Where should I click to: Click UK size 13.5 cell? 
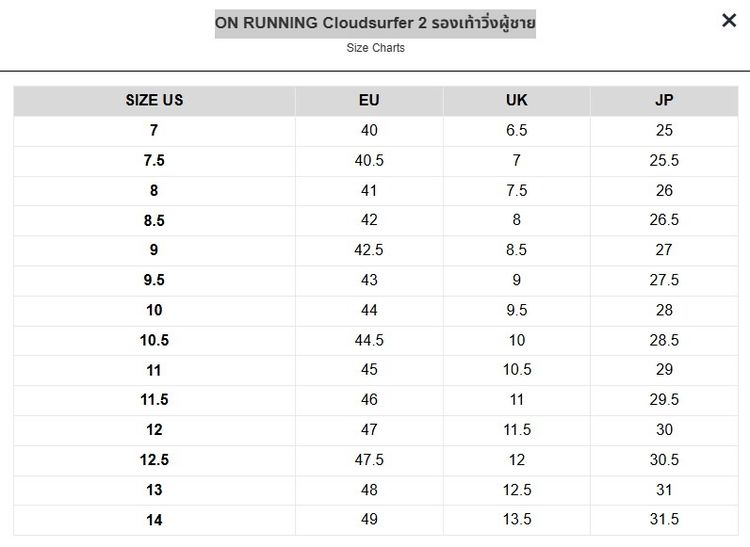tap(517, 519)
